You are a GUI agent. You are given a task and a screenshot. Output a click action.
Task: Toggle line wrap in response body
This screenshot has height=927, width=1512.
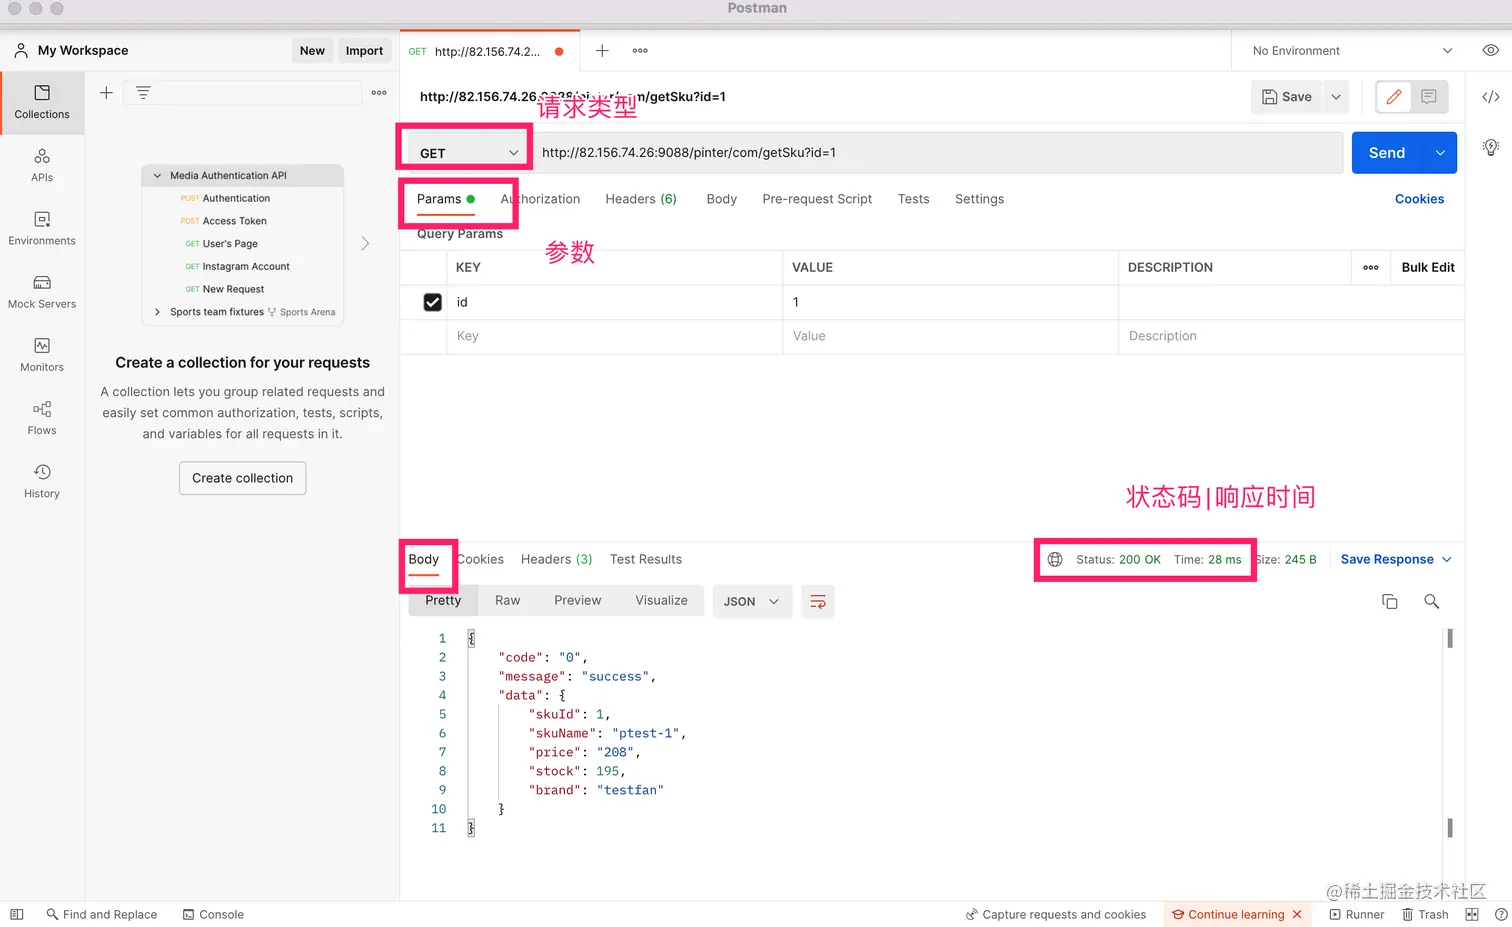pyautogui.click(x=818, y=602)
